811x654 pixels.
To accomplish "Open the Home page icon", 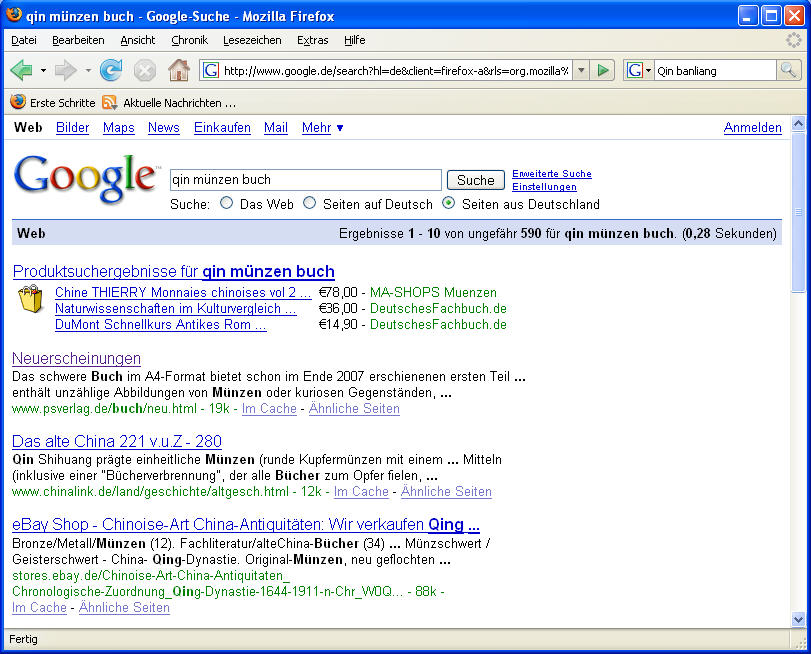I will [179, 70].
